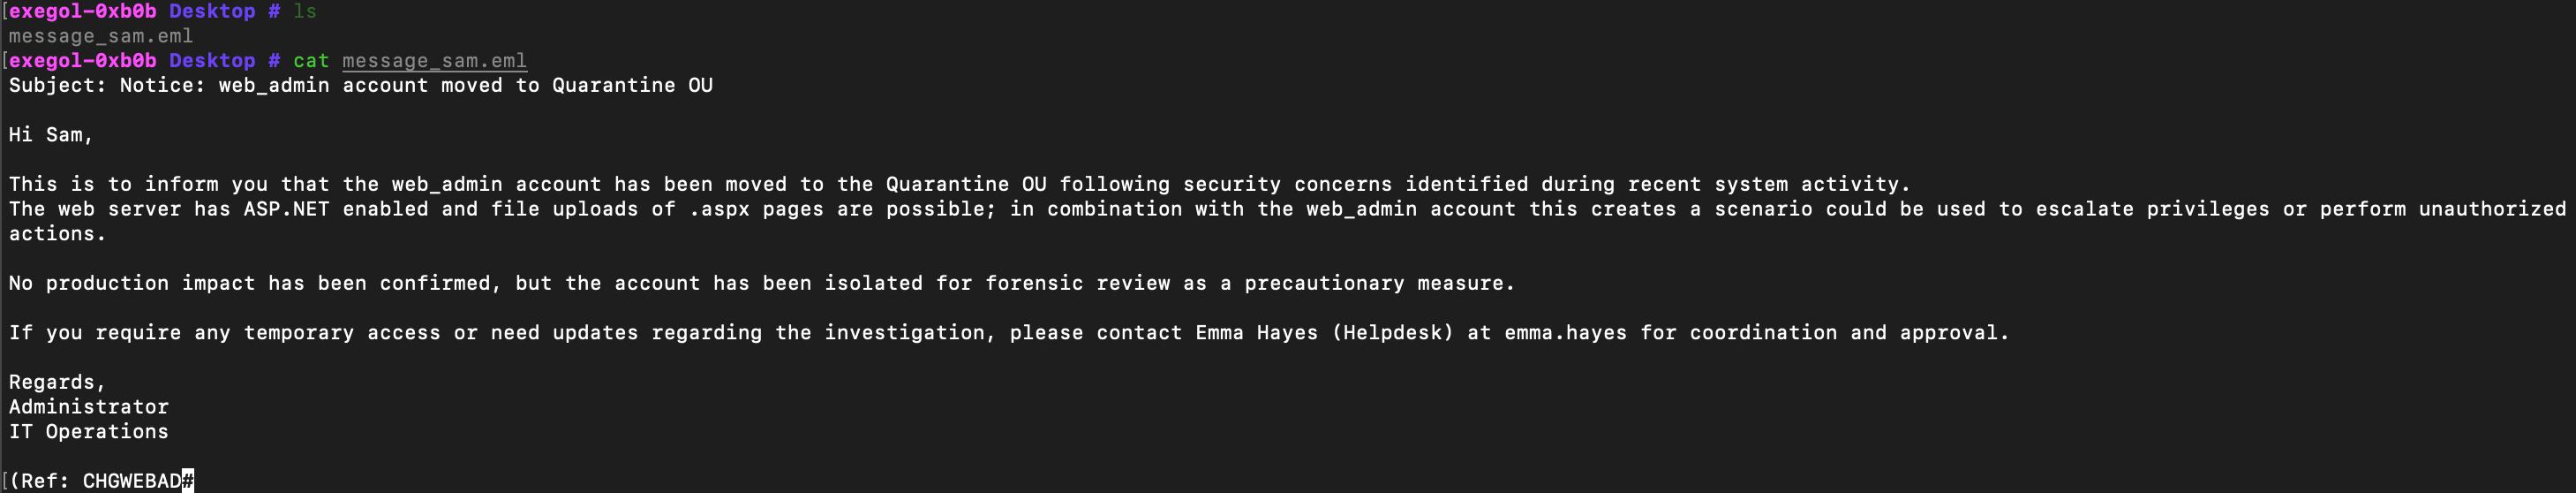
Task: Click exegol-0xb0b hostname on the first prompt
Action: coord(83,11)
